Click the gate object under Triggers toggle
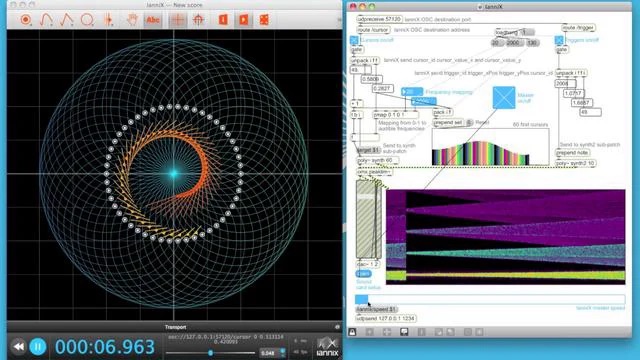This screenshot has width=640, height=360. [562, 49]
